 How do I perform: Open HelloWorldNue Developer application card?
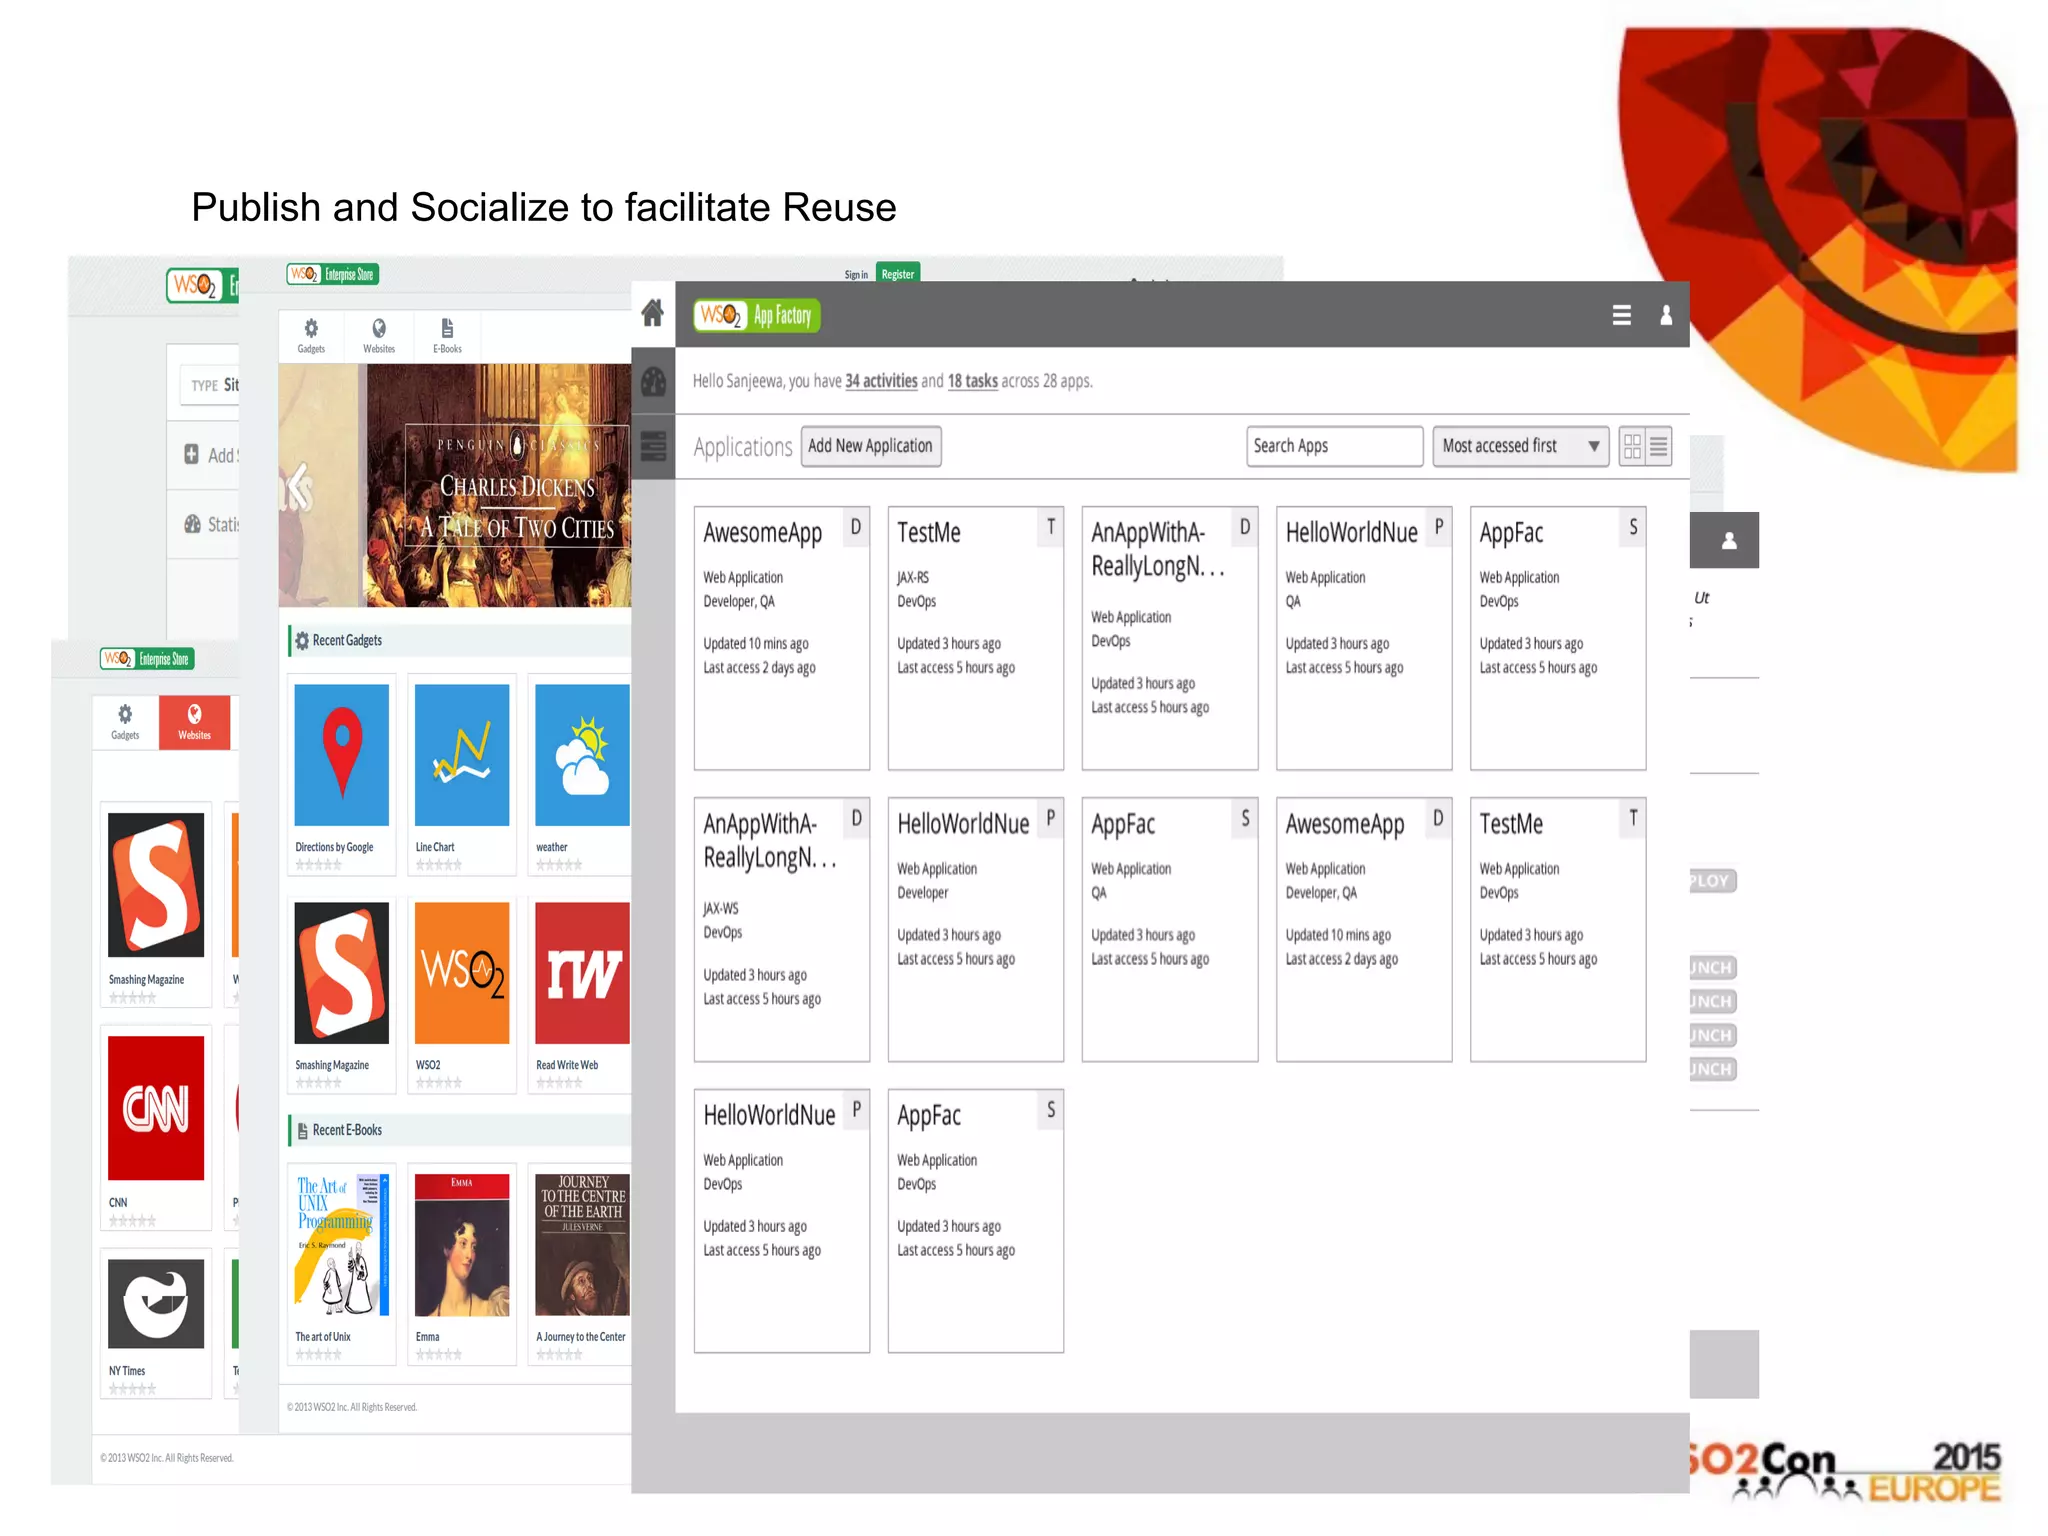[976, 929]
